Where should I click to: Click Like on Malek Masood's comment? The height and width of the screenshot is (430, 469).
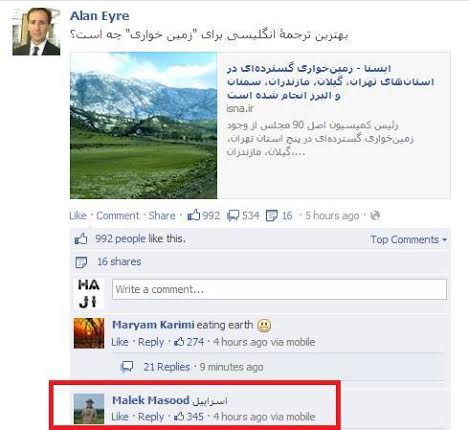(x=120, y=417)
